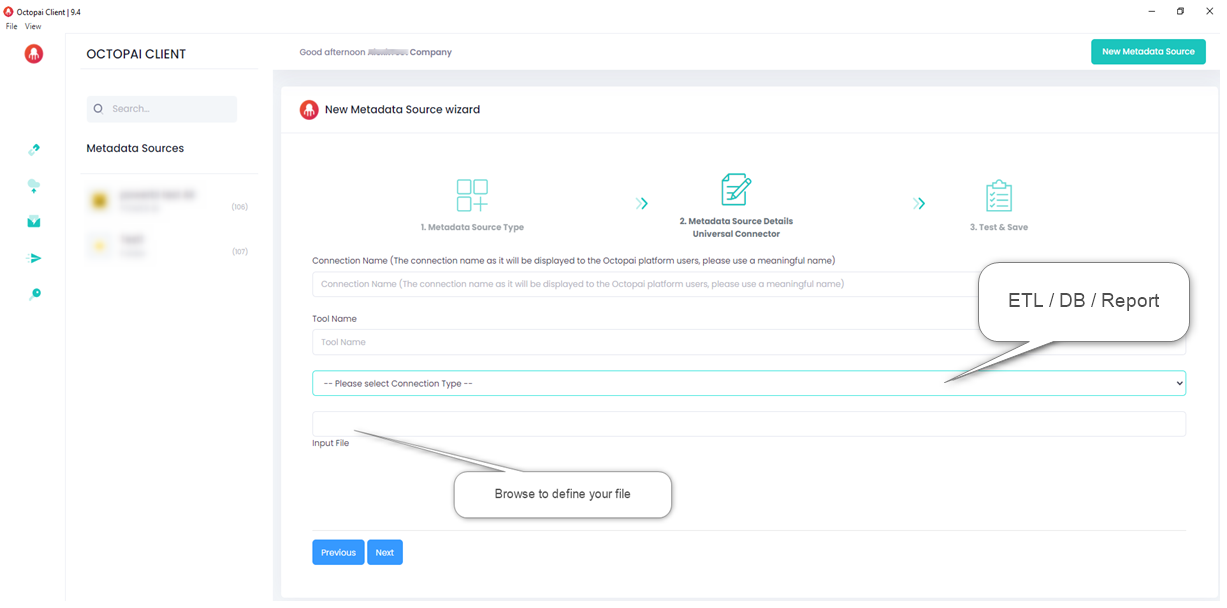1227x608 pixels.
Task: Open the File menu
Action: [x=12, y=26]
